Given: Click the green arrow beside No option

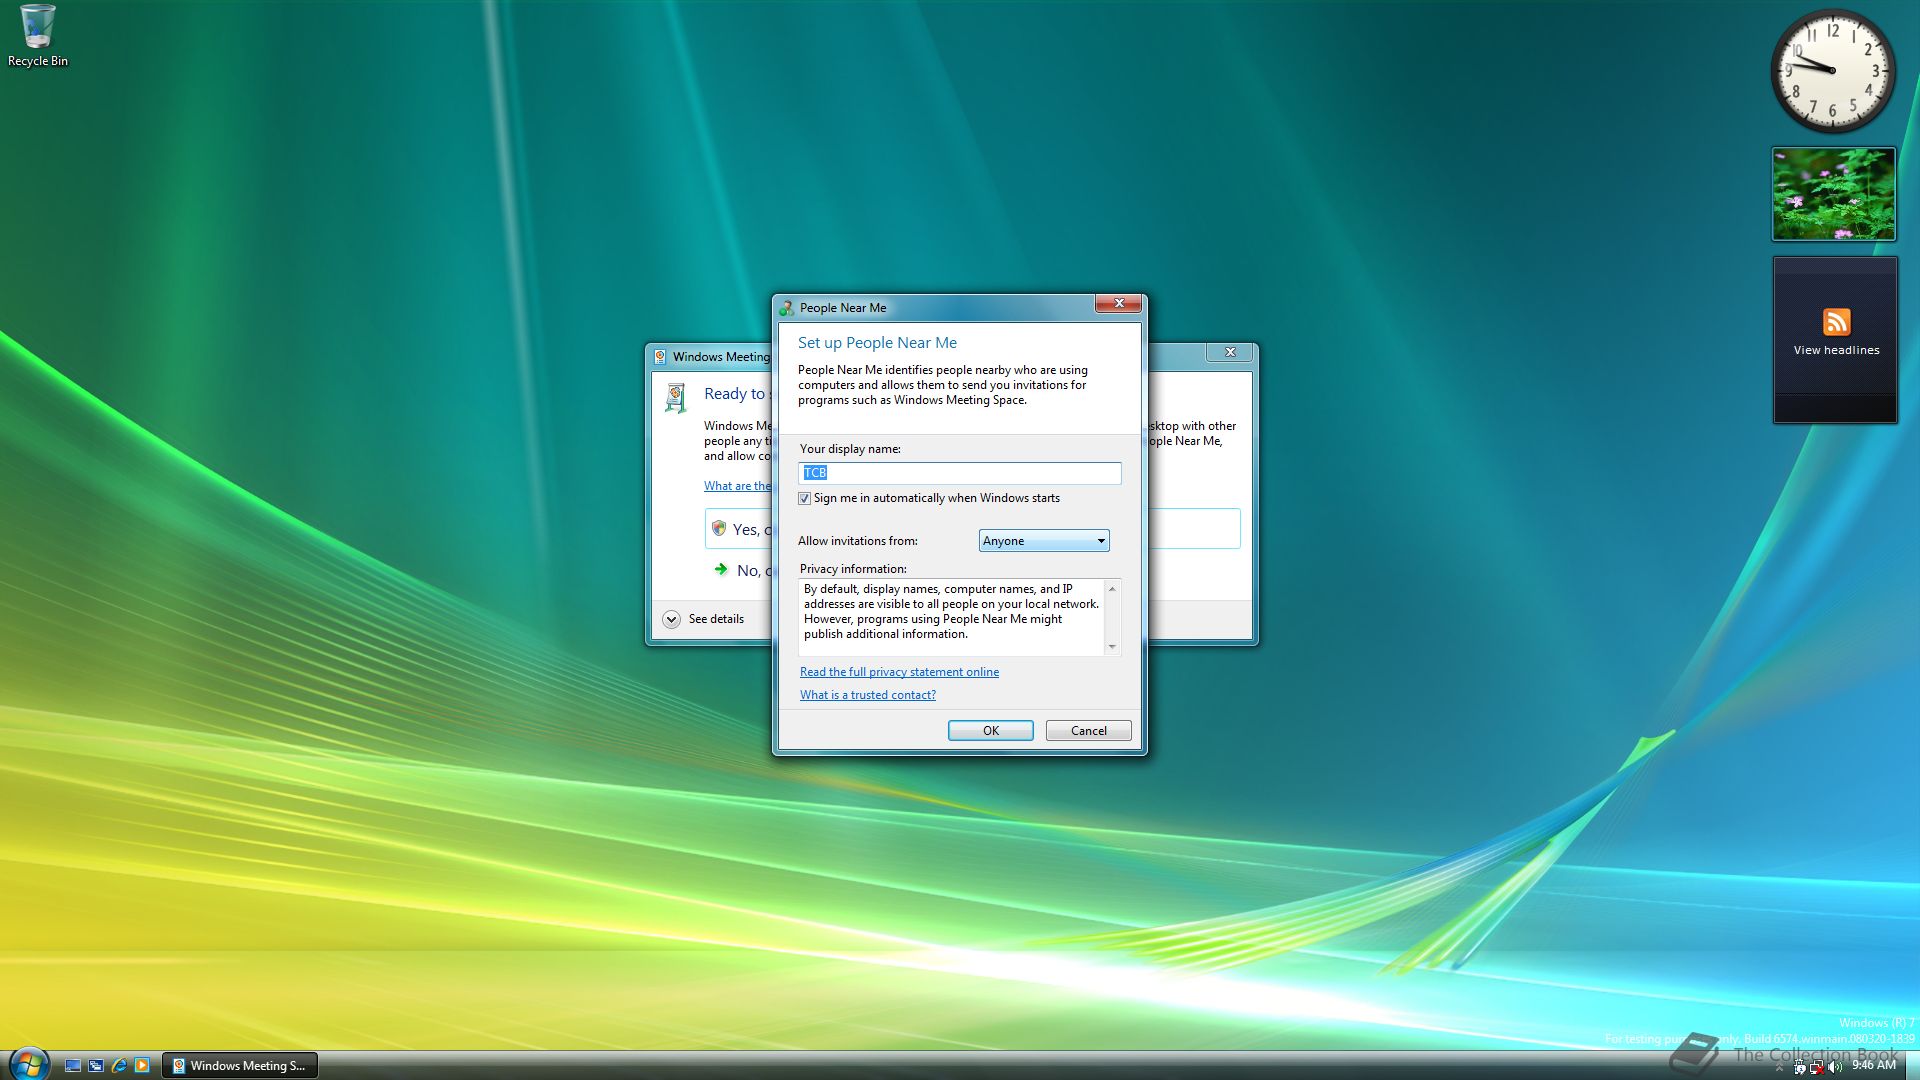Looking at the screenshot, I should (720, 569).
